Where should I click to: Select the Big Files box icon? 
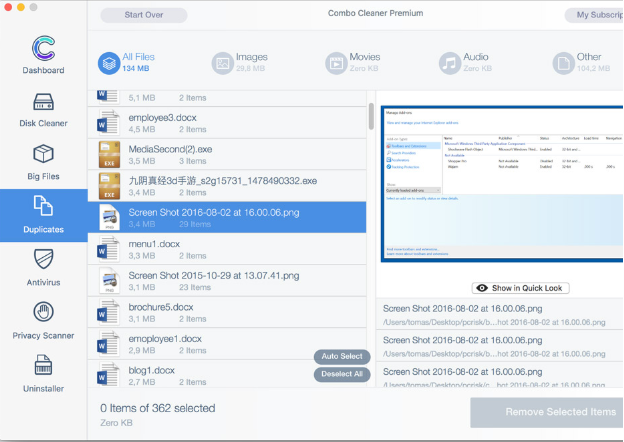tap(43, 156)
